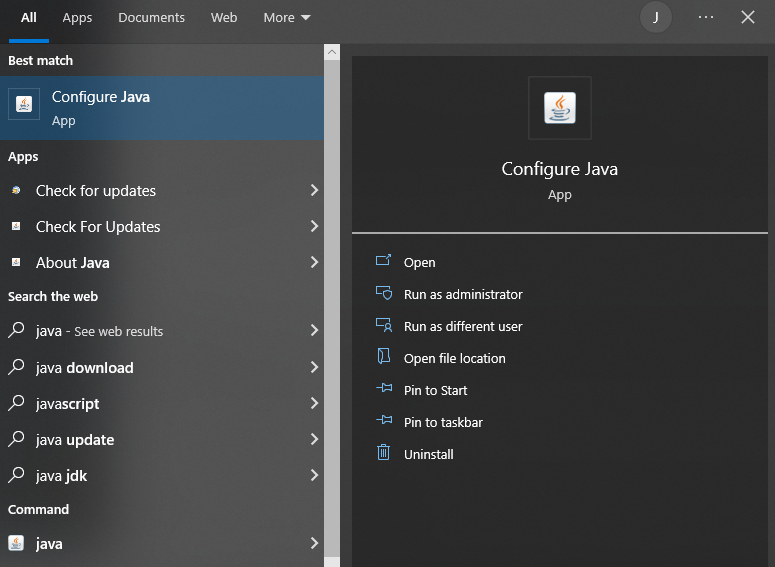Click the search icon beside 'java jdk'
This screenshot has width=775, height=567.
coord(16,475)
